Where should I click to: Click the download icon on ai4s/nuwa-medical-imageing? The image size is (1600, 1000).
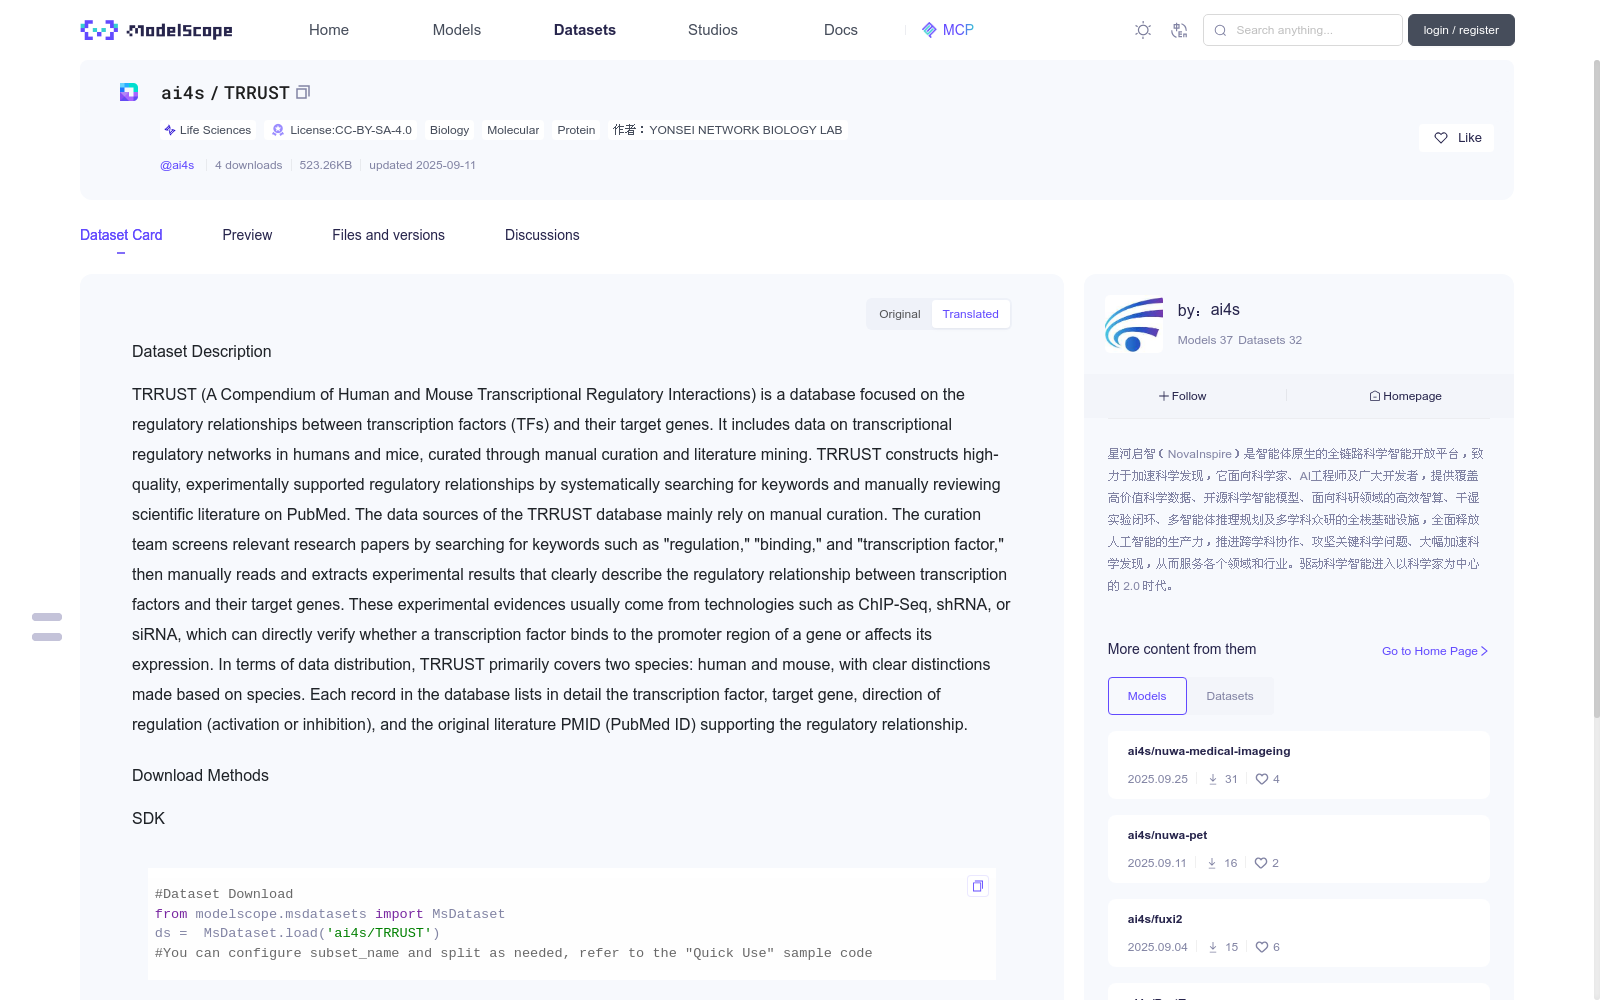coord(1213,779)
